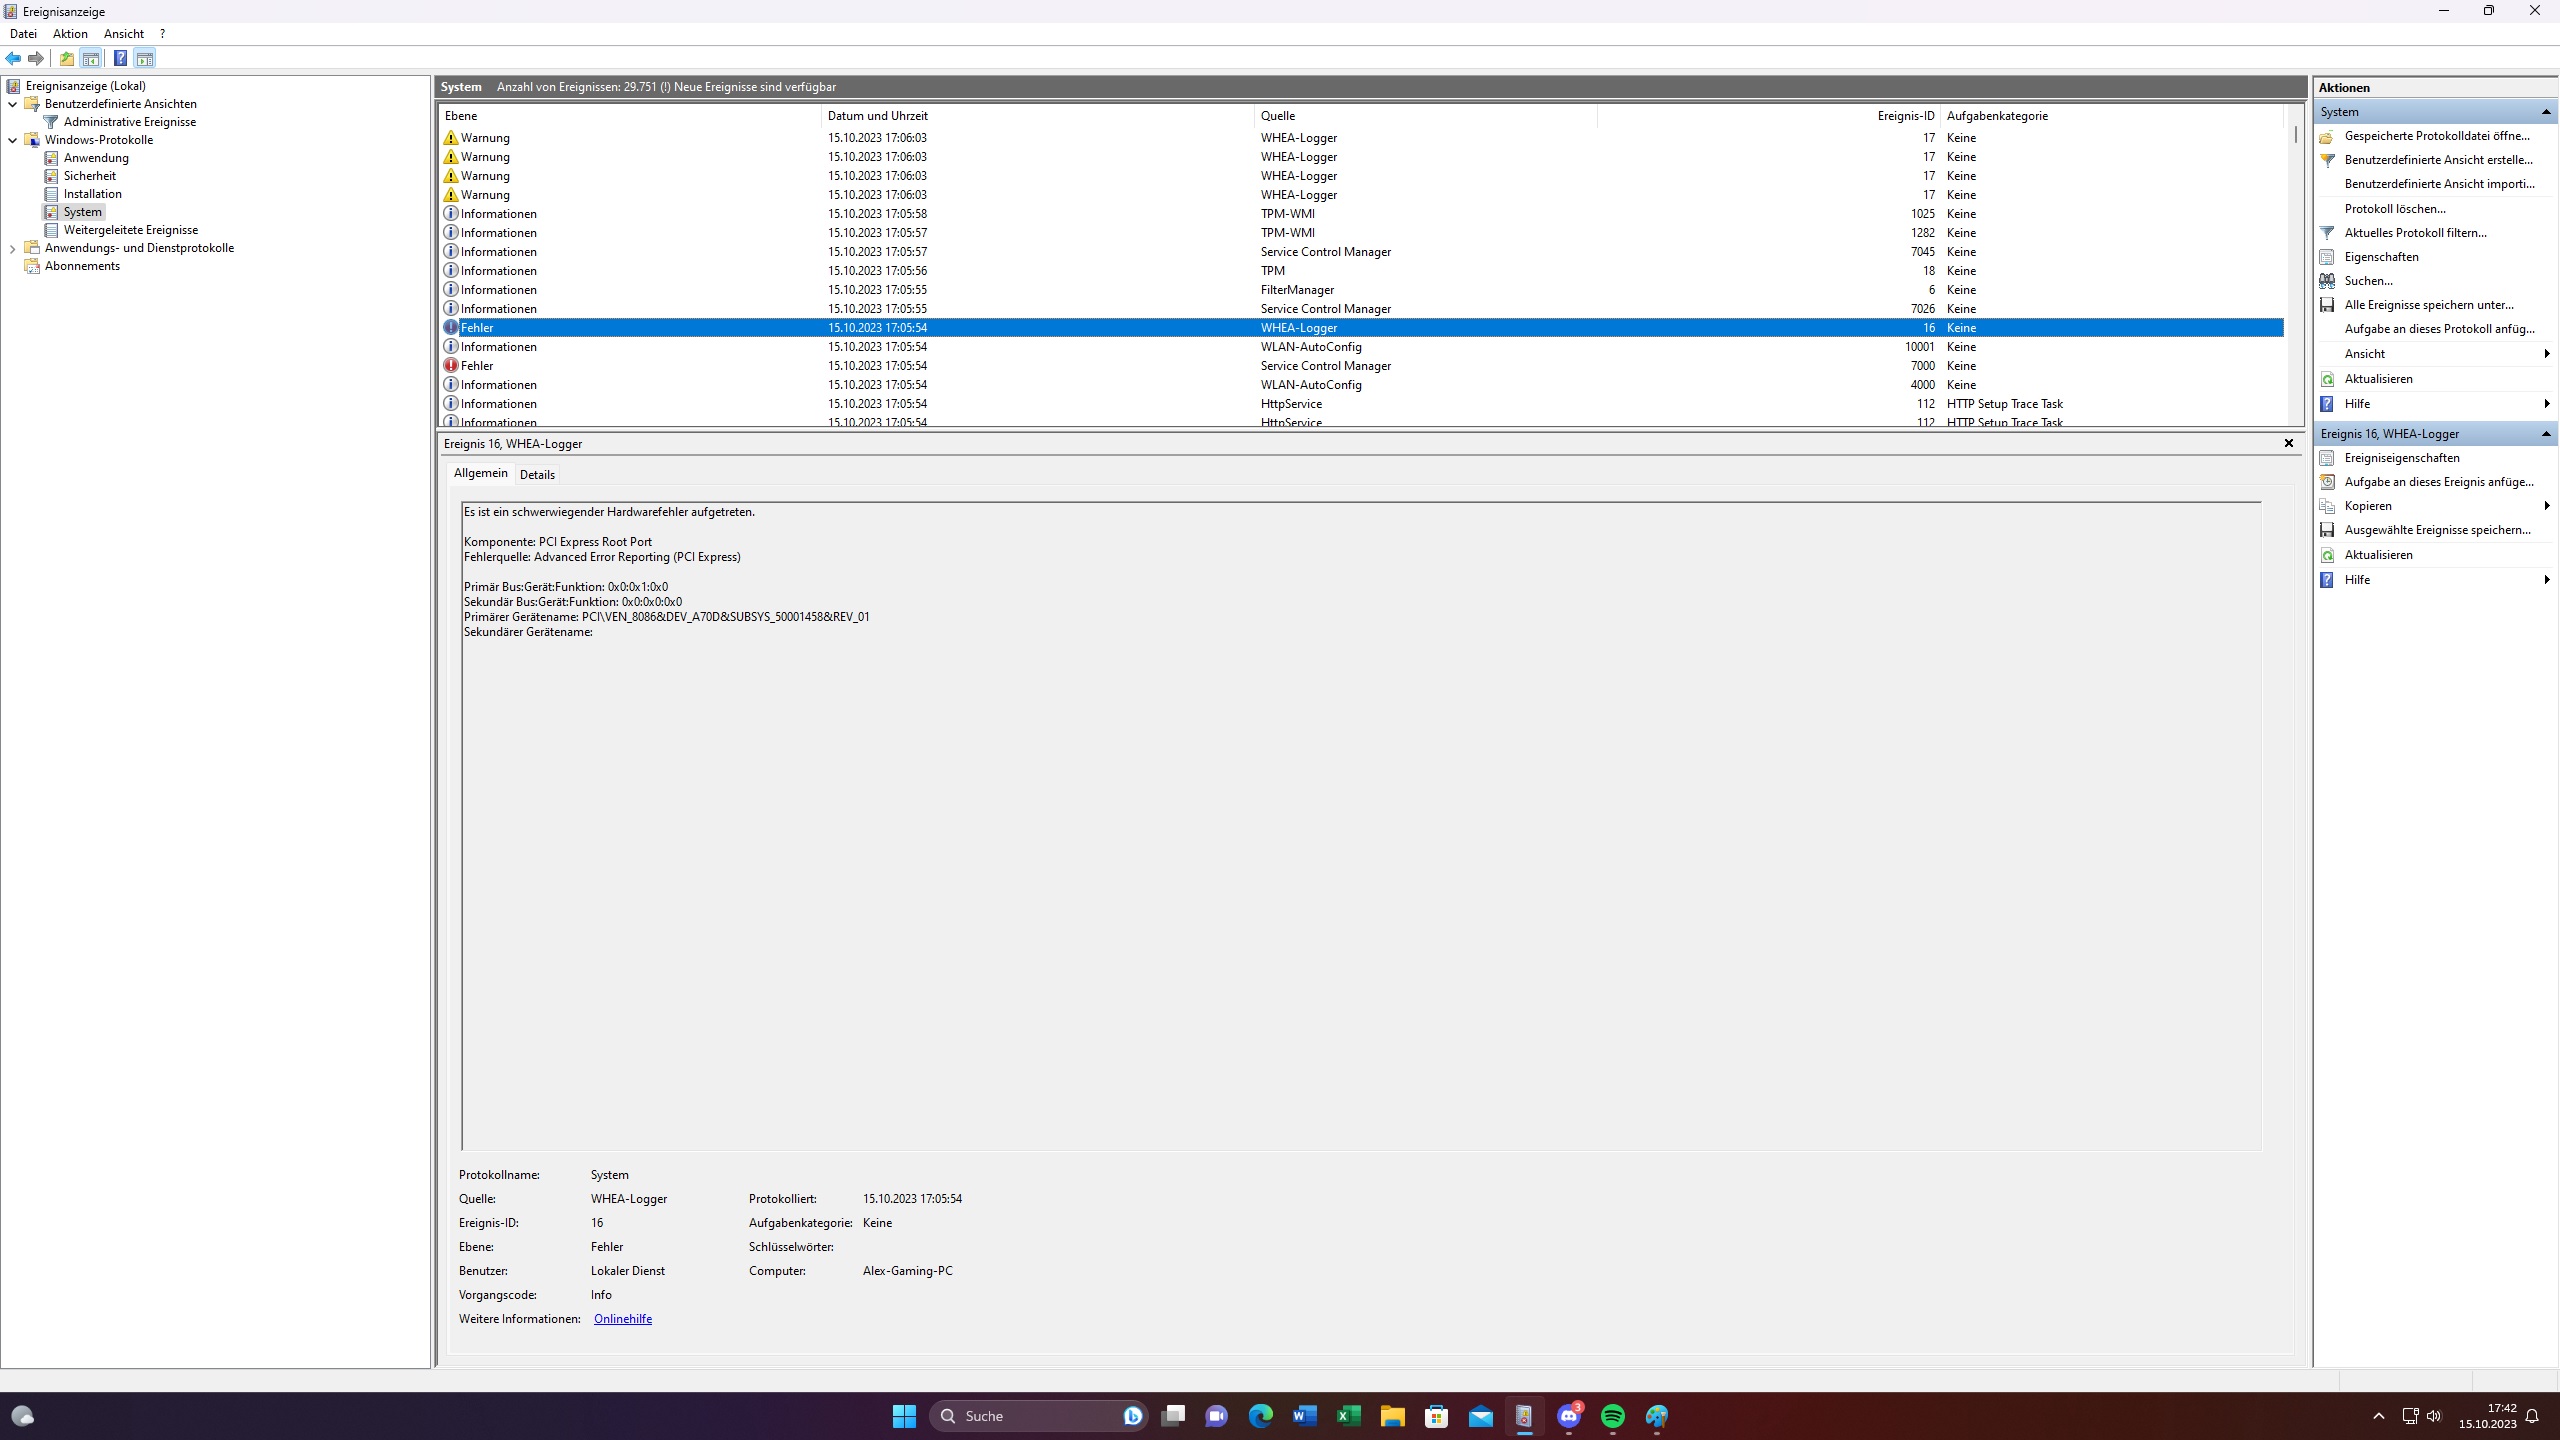
Task: Open the Kopieren submenu arrow
Action: (2546, 506)
